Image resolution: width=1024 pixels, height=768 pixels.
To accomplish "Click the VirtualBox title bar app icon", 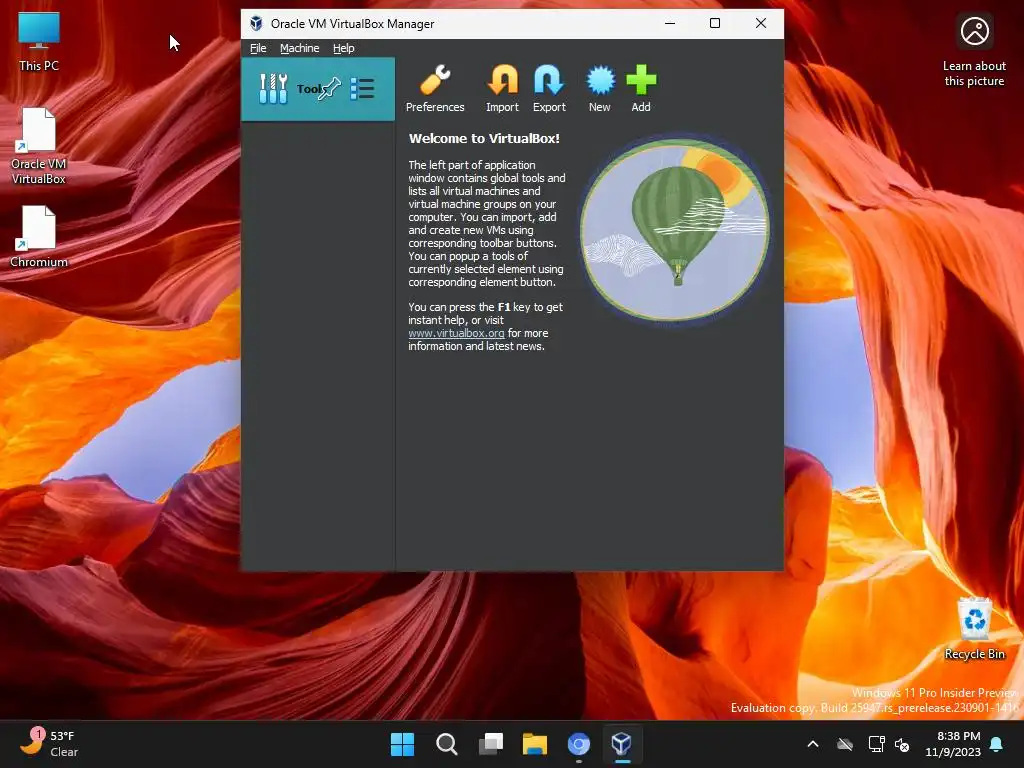I will coord(256,24).
